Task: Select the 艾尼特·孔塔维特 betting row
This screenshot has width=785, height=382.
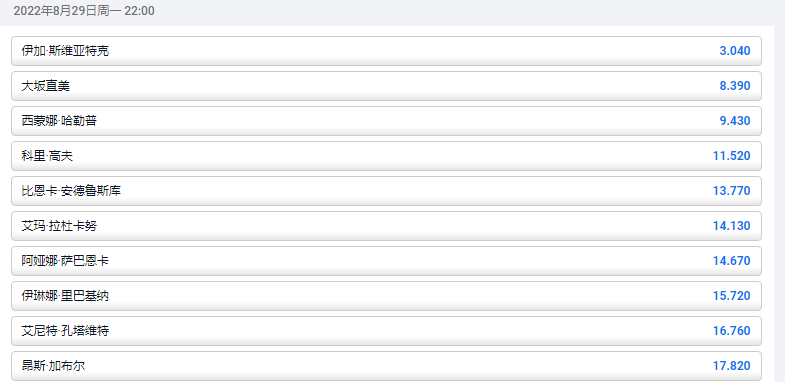Action: point(386,331)
